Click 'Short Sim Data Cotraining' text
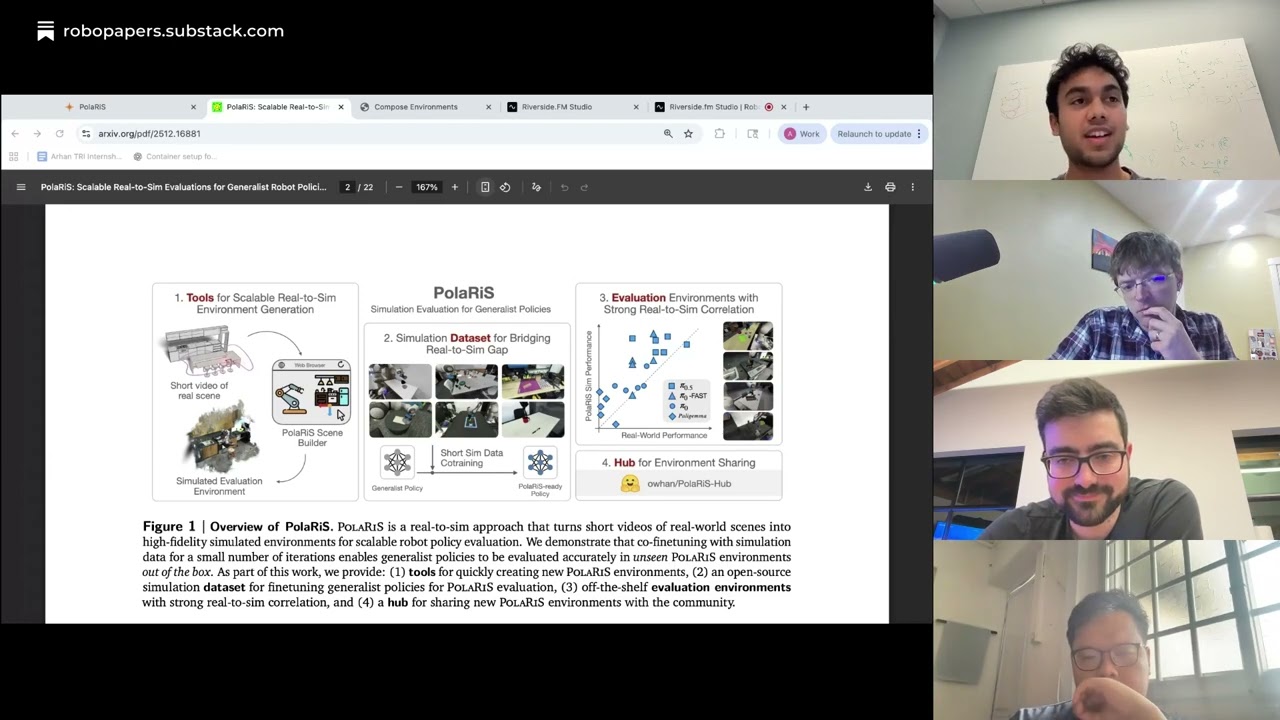The width and height of the screenshot is (1280, 720). pos(472,458)
